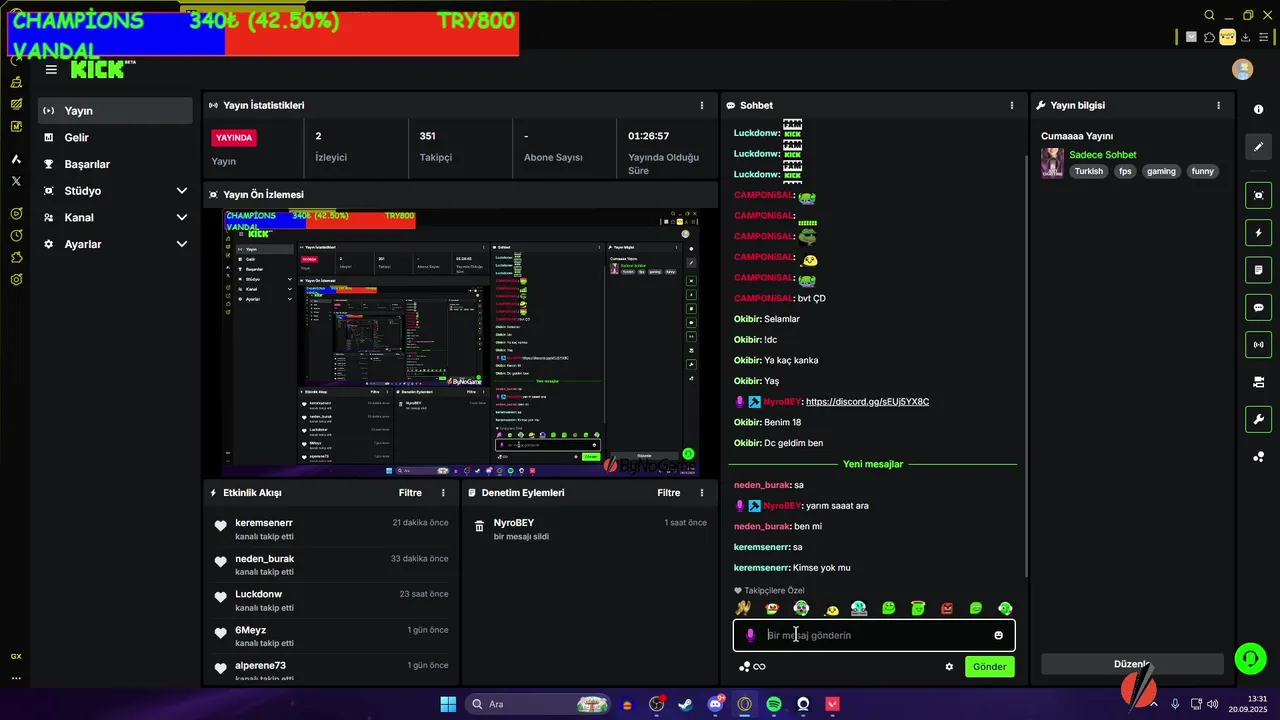
Task: Open Yayın bilgisi panel three-dot menu
Action: point(1218,105)
